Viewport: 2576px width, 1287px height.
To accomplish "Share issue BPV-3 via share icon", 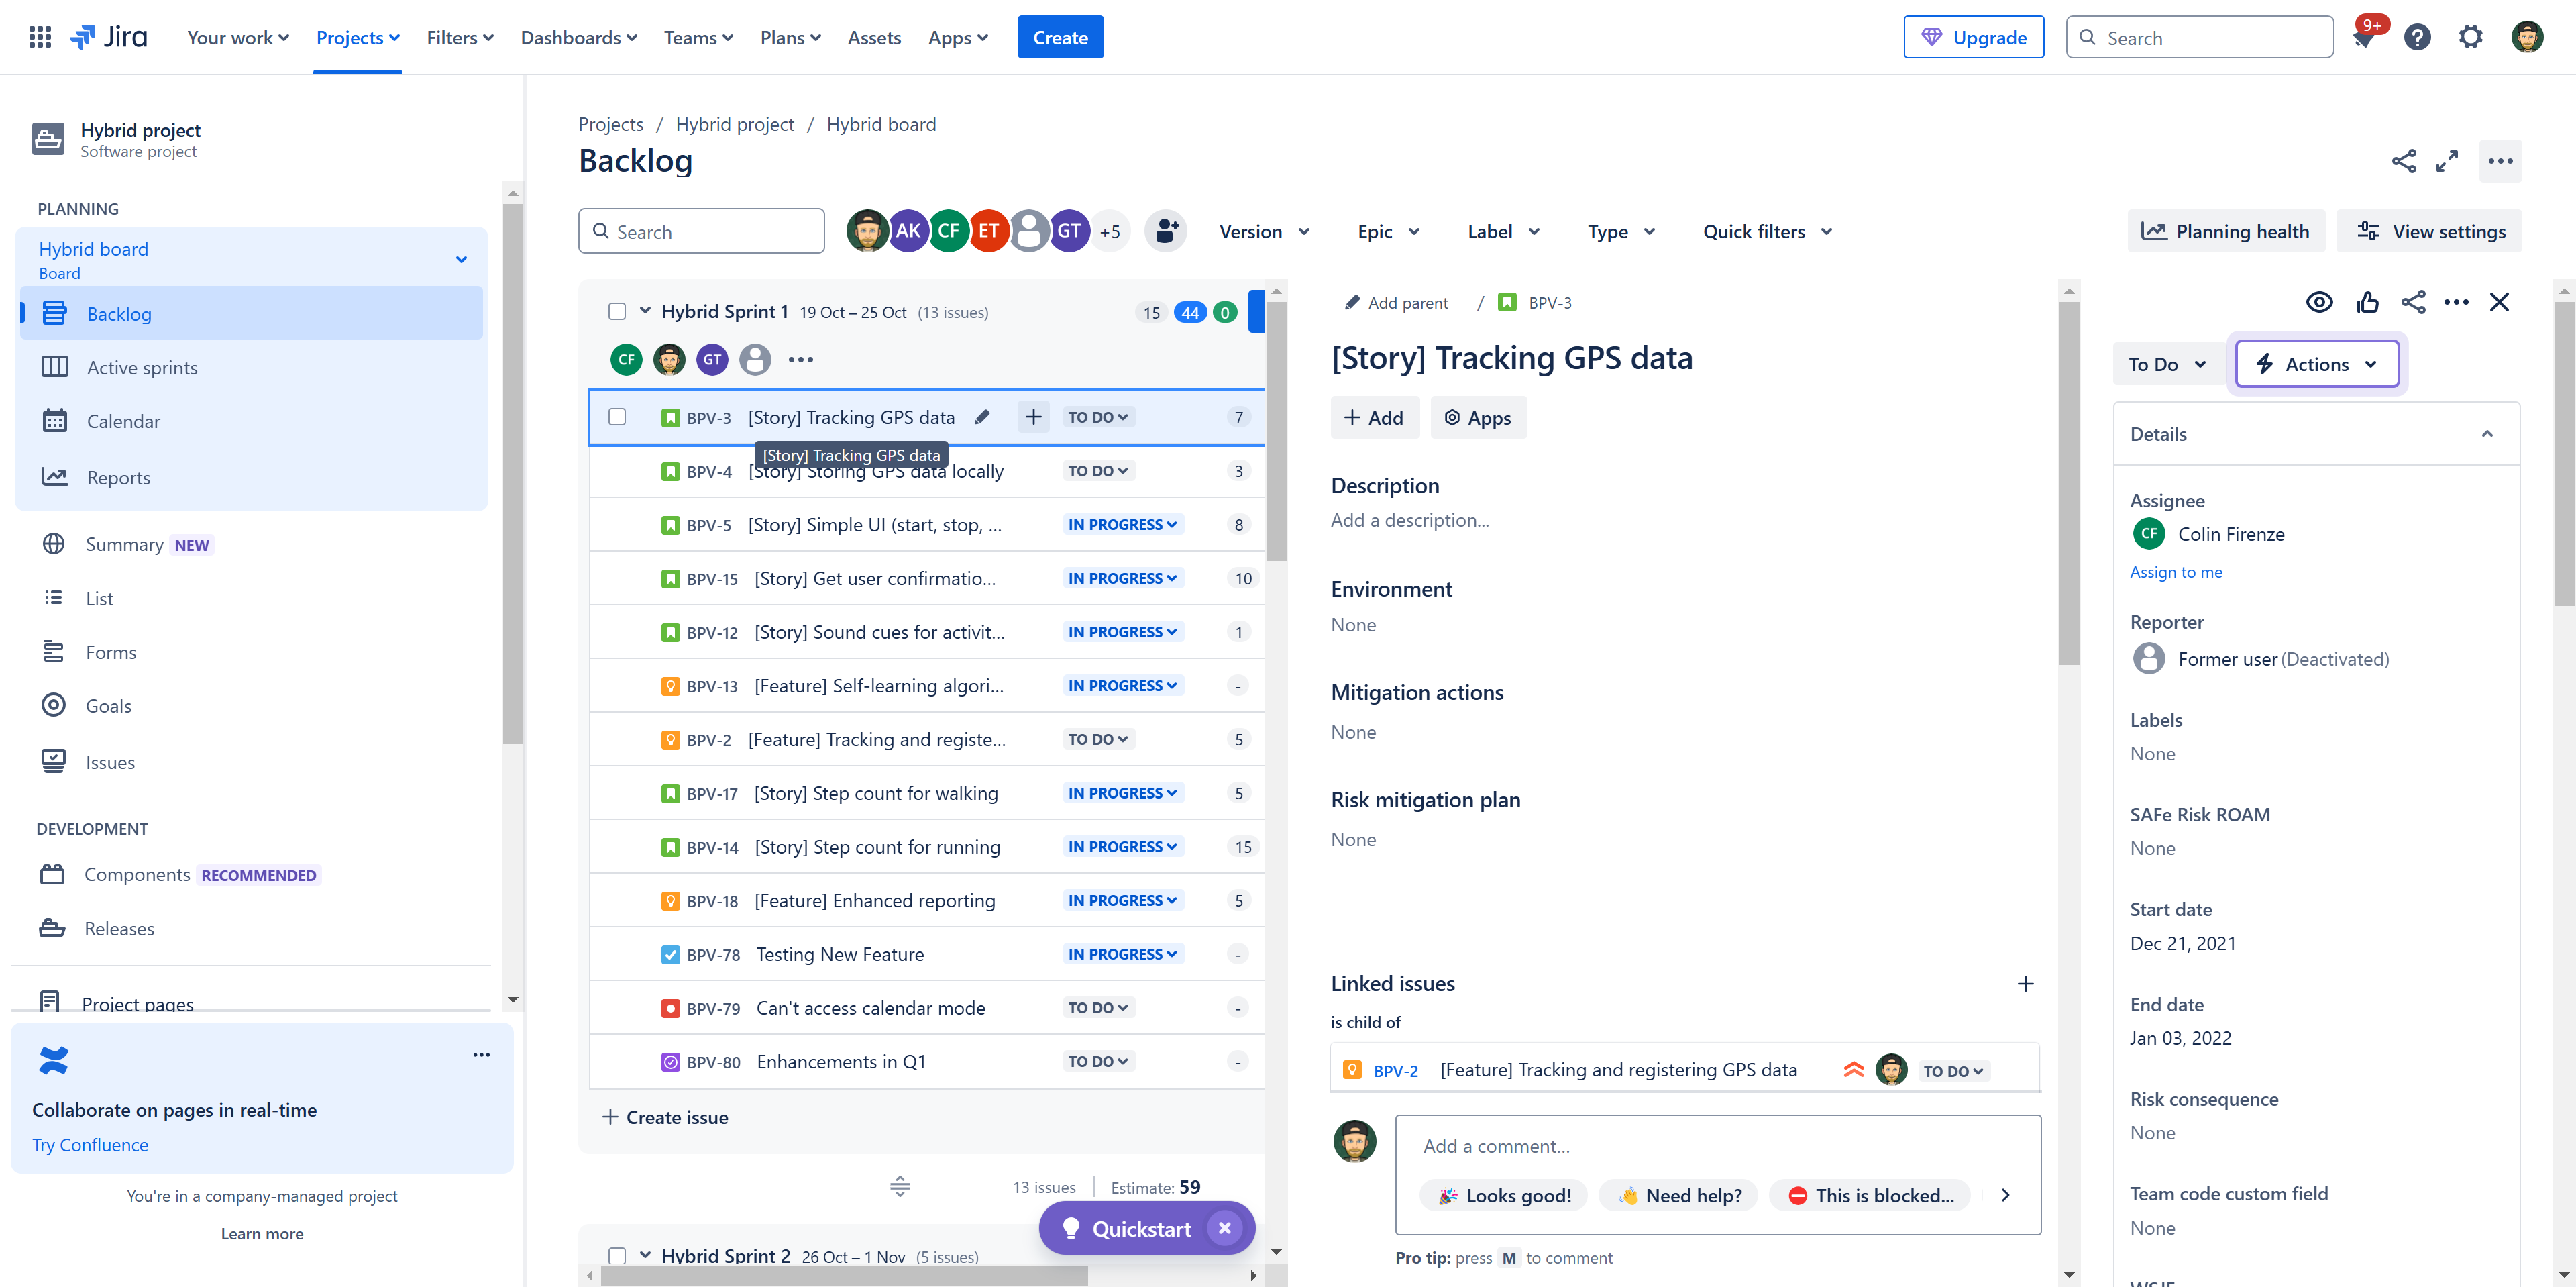I will tap(2413, 302).
